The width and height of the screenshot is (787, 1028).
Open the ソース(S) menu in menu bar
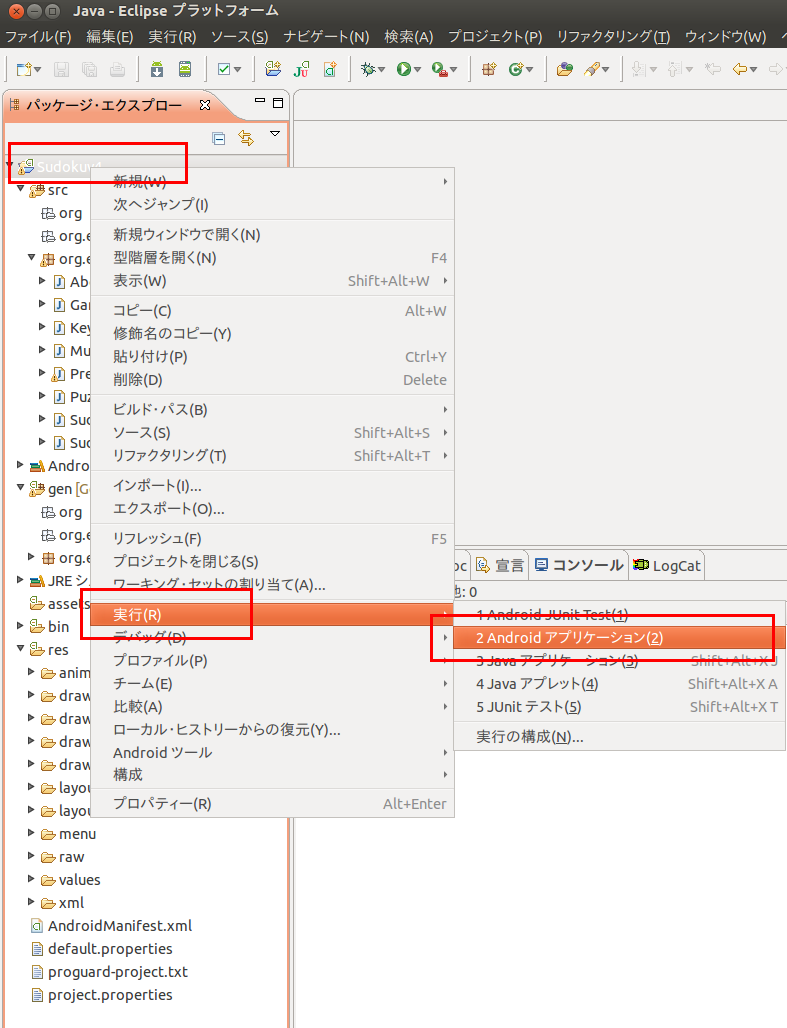click(239, 37)
